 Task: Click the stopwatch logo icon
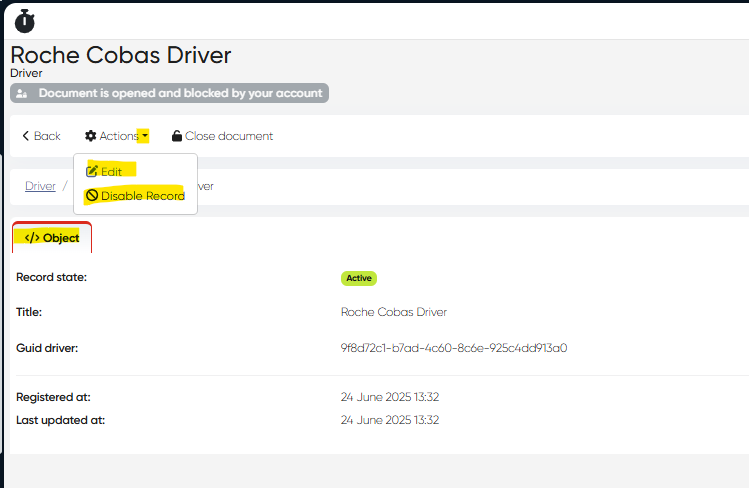click(24, 20)
